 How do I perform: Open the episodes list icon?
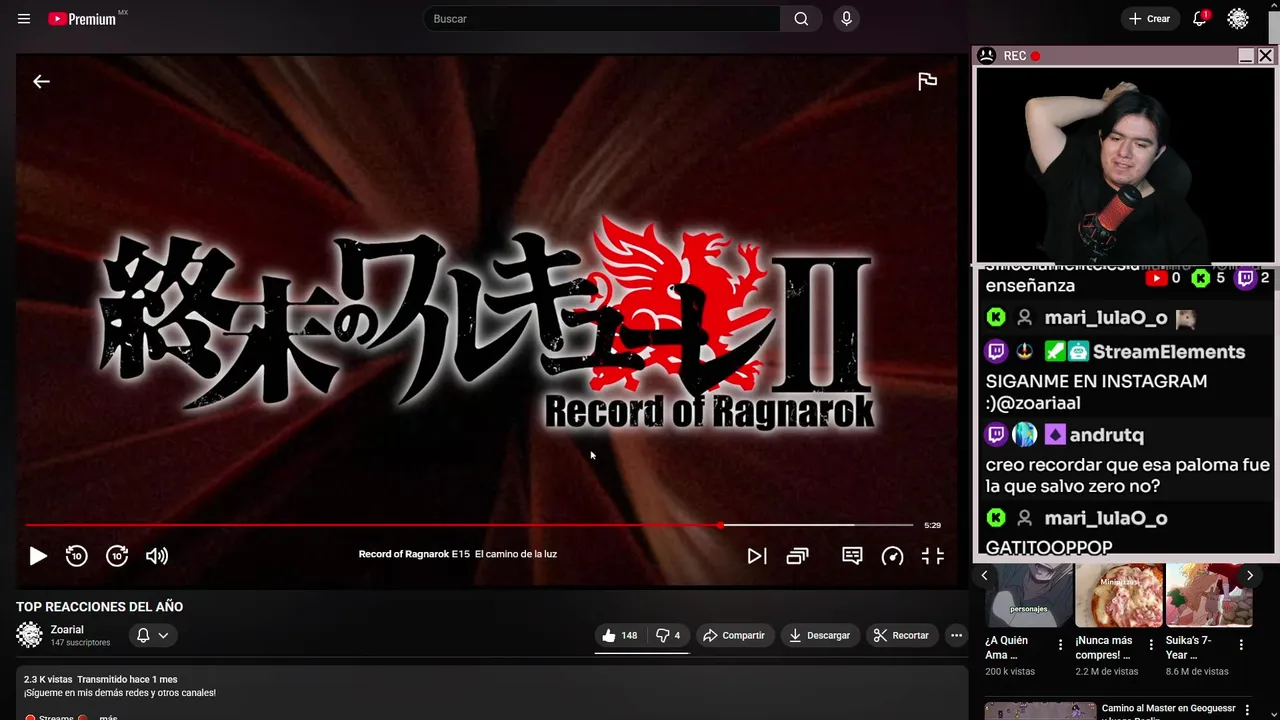tap(797, 556)
